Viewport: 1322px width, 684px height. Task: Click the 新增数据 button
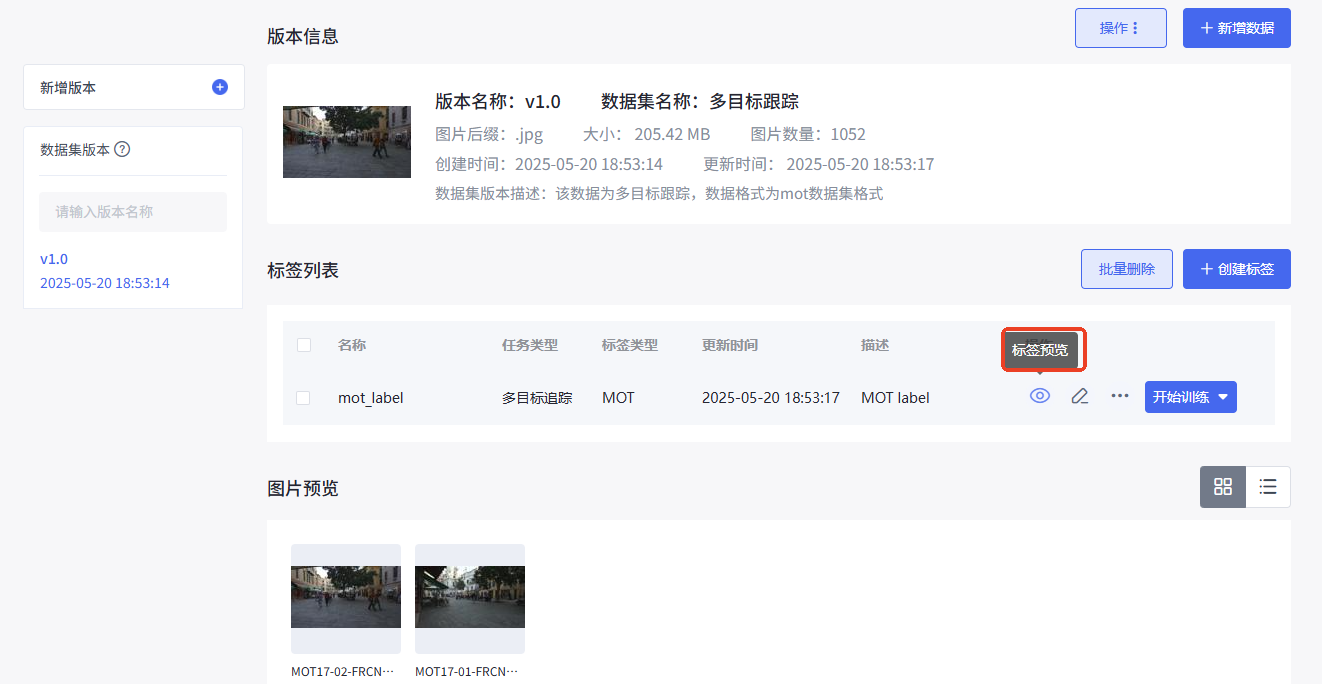pos(1237,28)
